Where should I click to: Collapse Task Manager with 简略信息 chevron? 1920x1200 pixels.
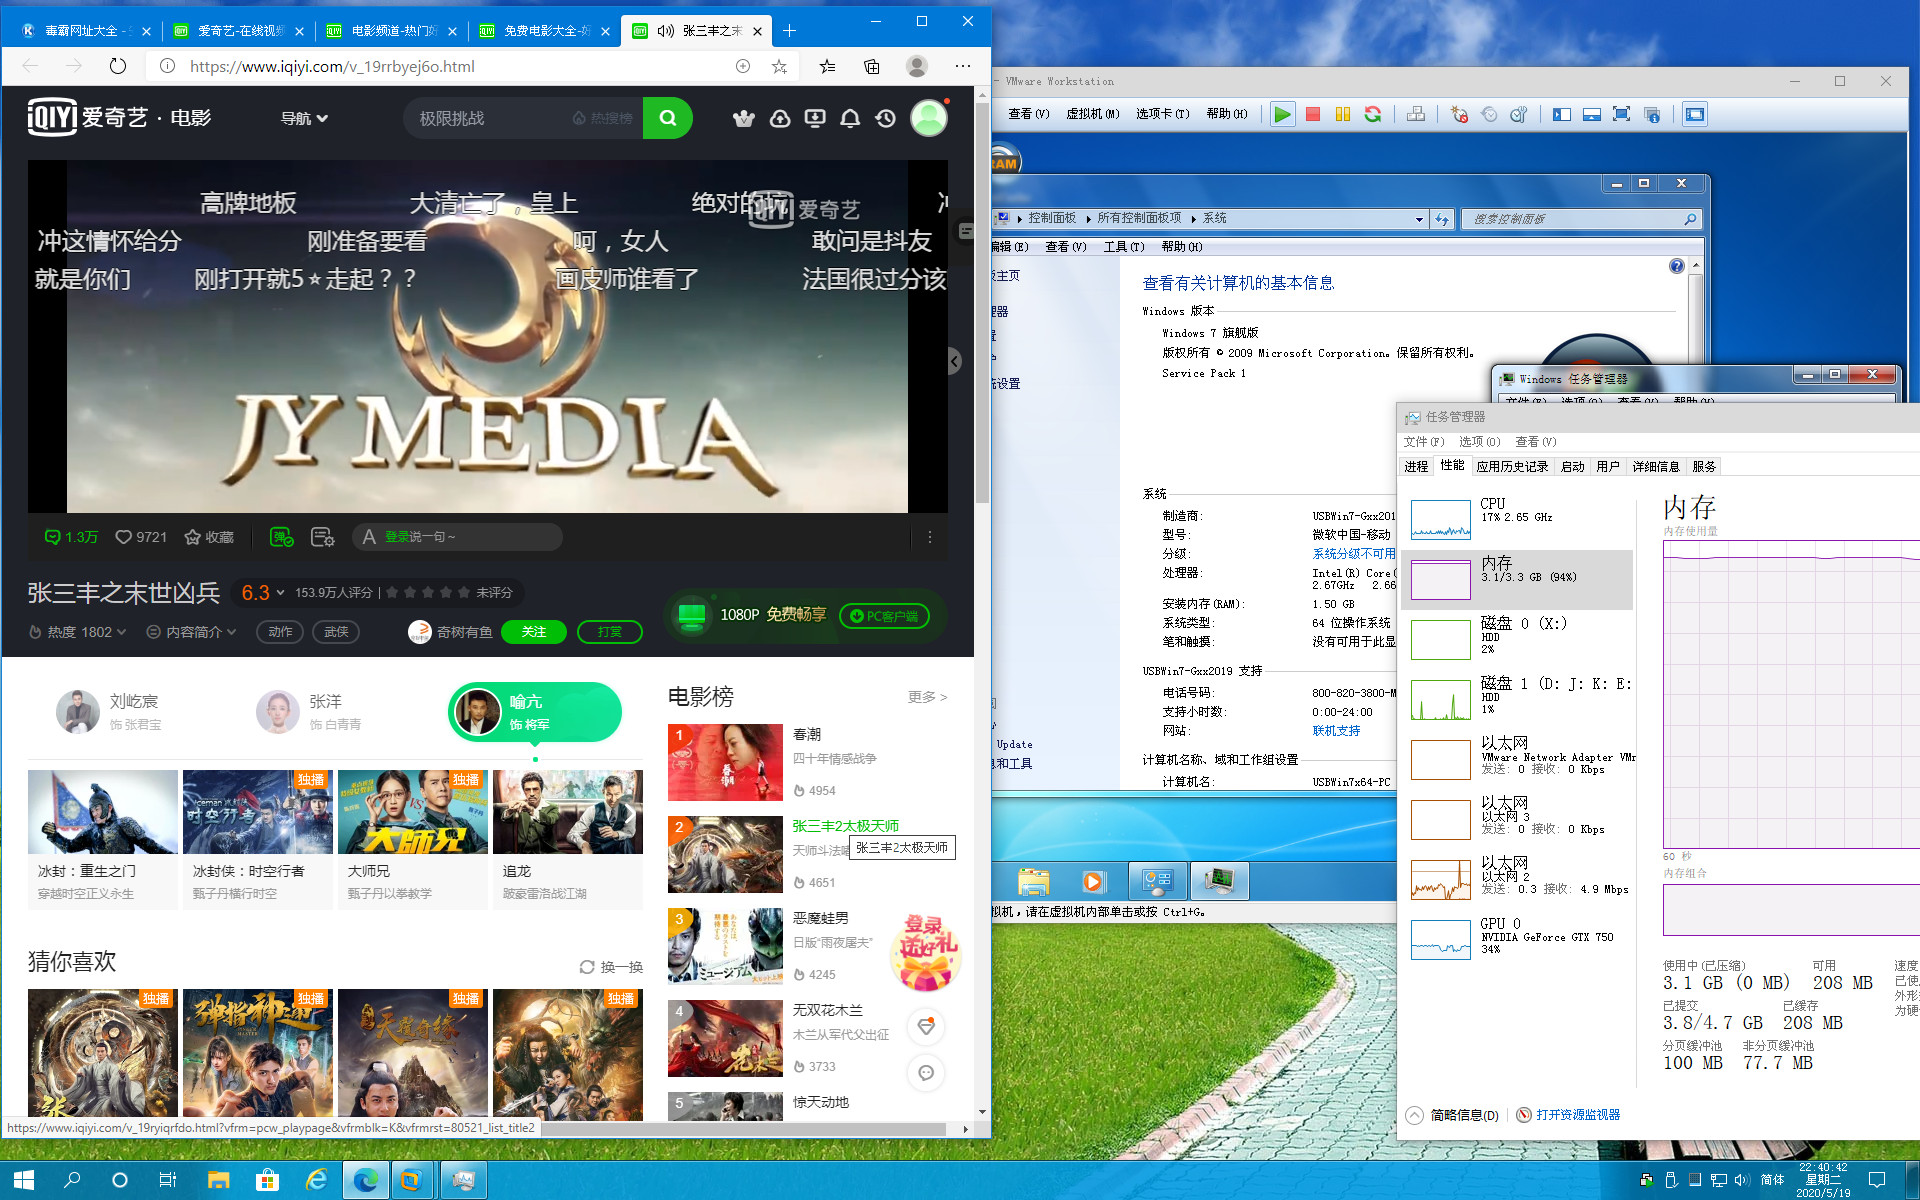pos(1414,1115)
